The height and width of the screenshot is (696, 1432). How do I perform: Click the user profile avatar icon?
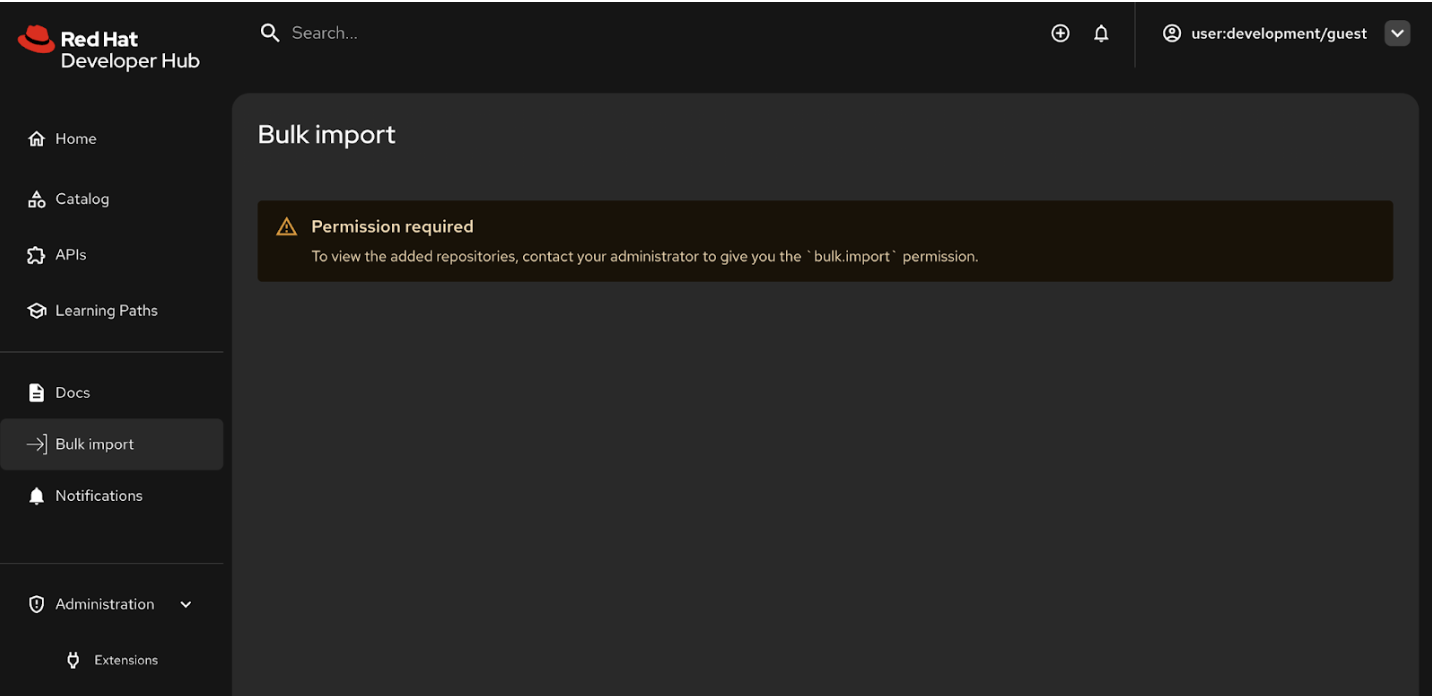1172,33
